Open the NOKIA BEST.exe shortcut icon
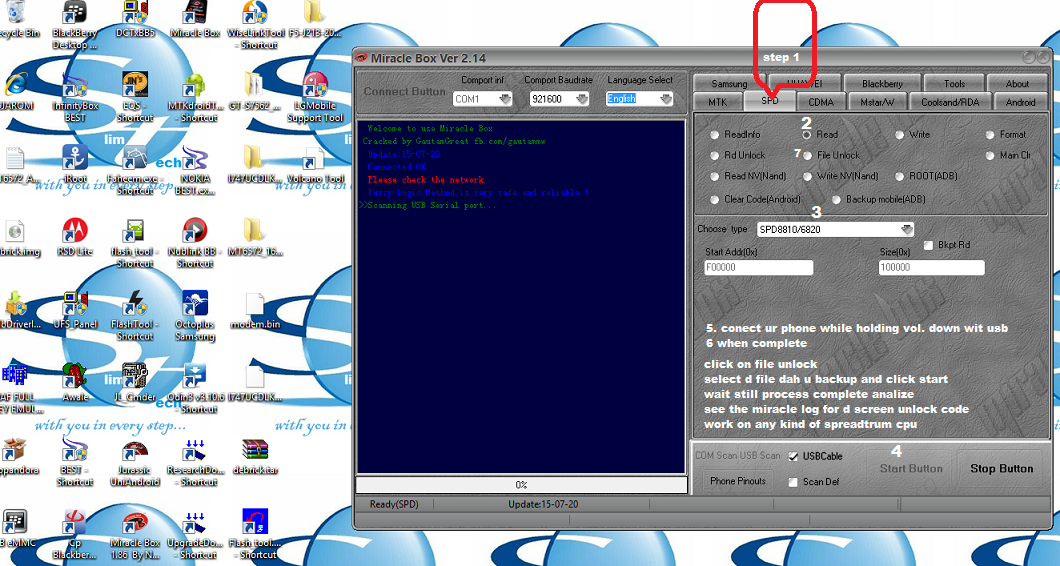This screenshot has width=1060, height=566. pos(195,158)
